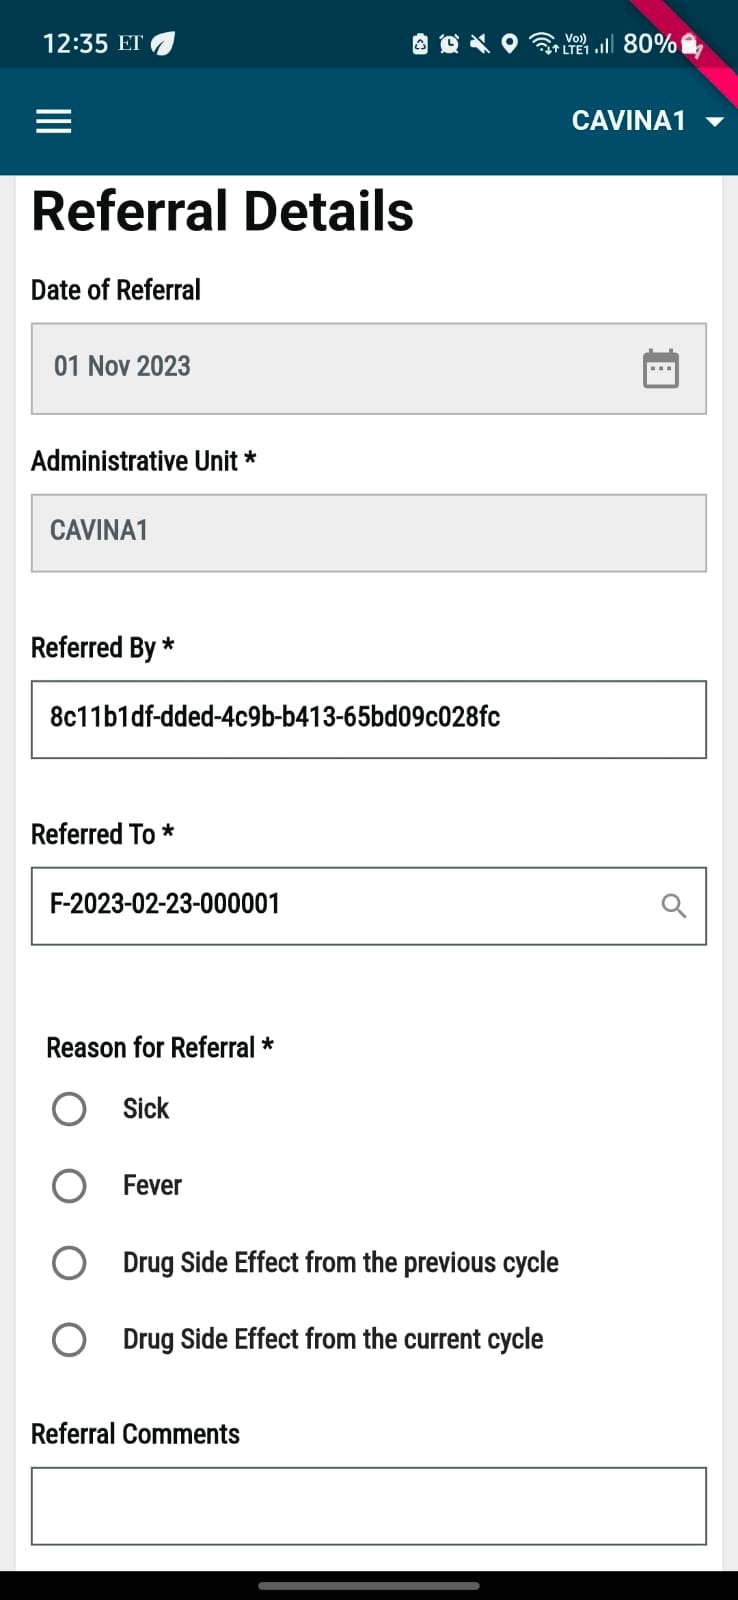This screenshot has height=1600, width=738.
Task: Expand the CAVINA1 dropdown arrow
Action: click(714, 122)
